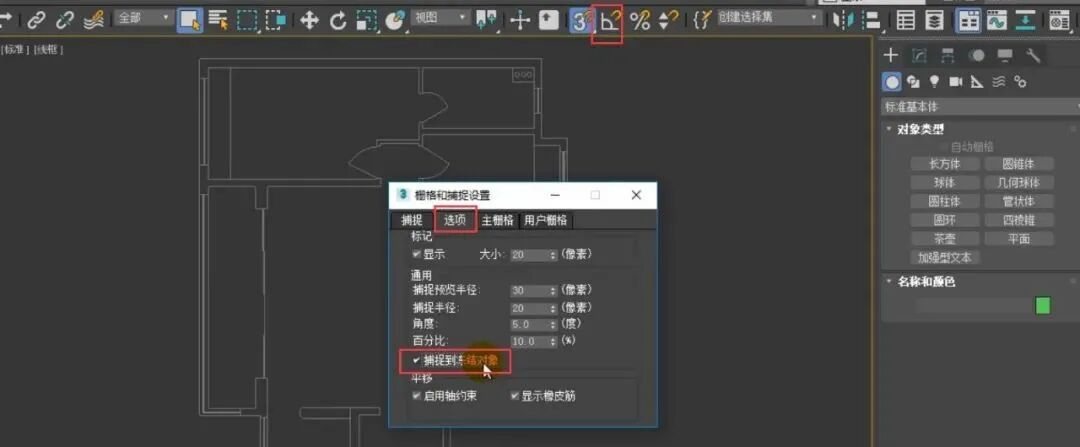Image resolution: width=1080 pixels, height=447 pixels.
Task: Toggle the 3D Snaps button
Action: pyautogui.click(x=580, y=21)
